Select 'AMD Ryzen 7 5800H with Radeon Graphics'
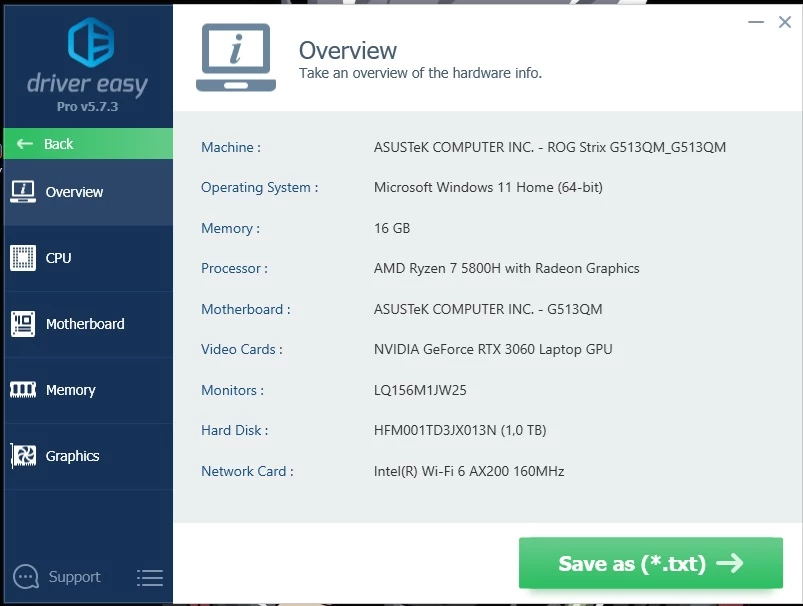 pos(506,268)
